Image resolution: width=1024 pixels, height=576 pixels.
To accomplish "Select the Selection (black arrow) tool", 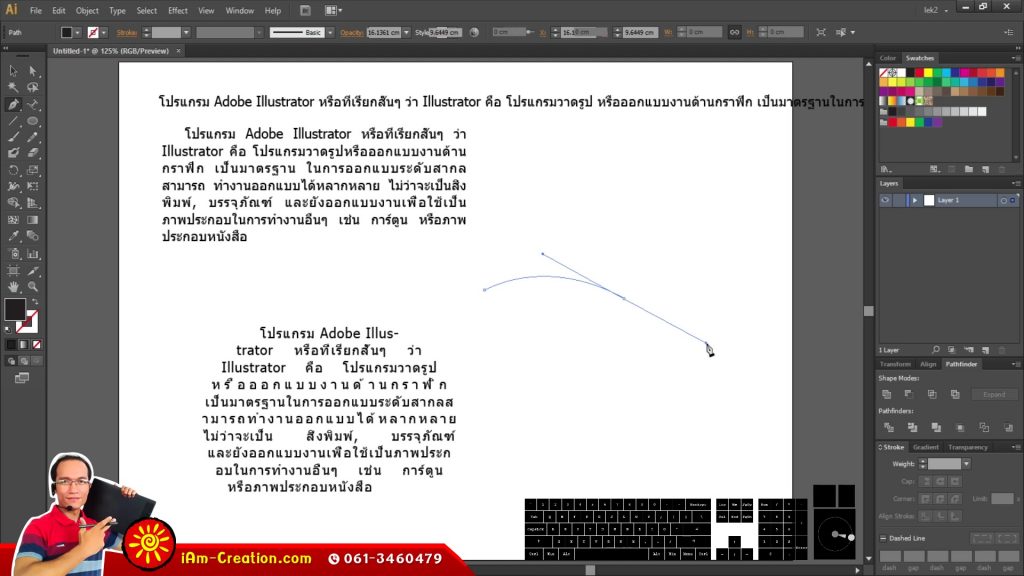I will 13,71.
